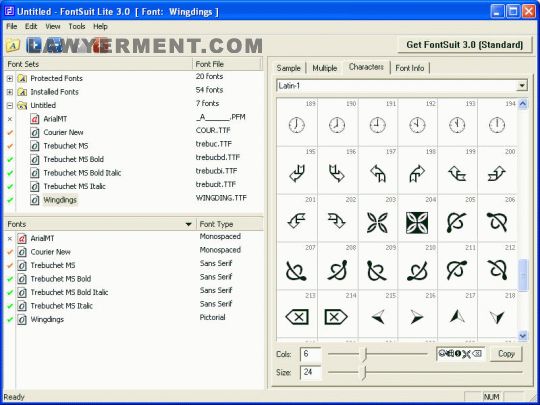This screenshot has height=405, width=540.
Task: Toggle Wingdings check mark in Font Sets
Action: click(10, 200)
